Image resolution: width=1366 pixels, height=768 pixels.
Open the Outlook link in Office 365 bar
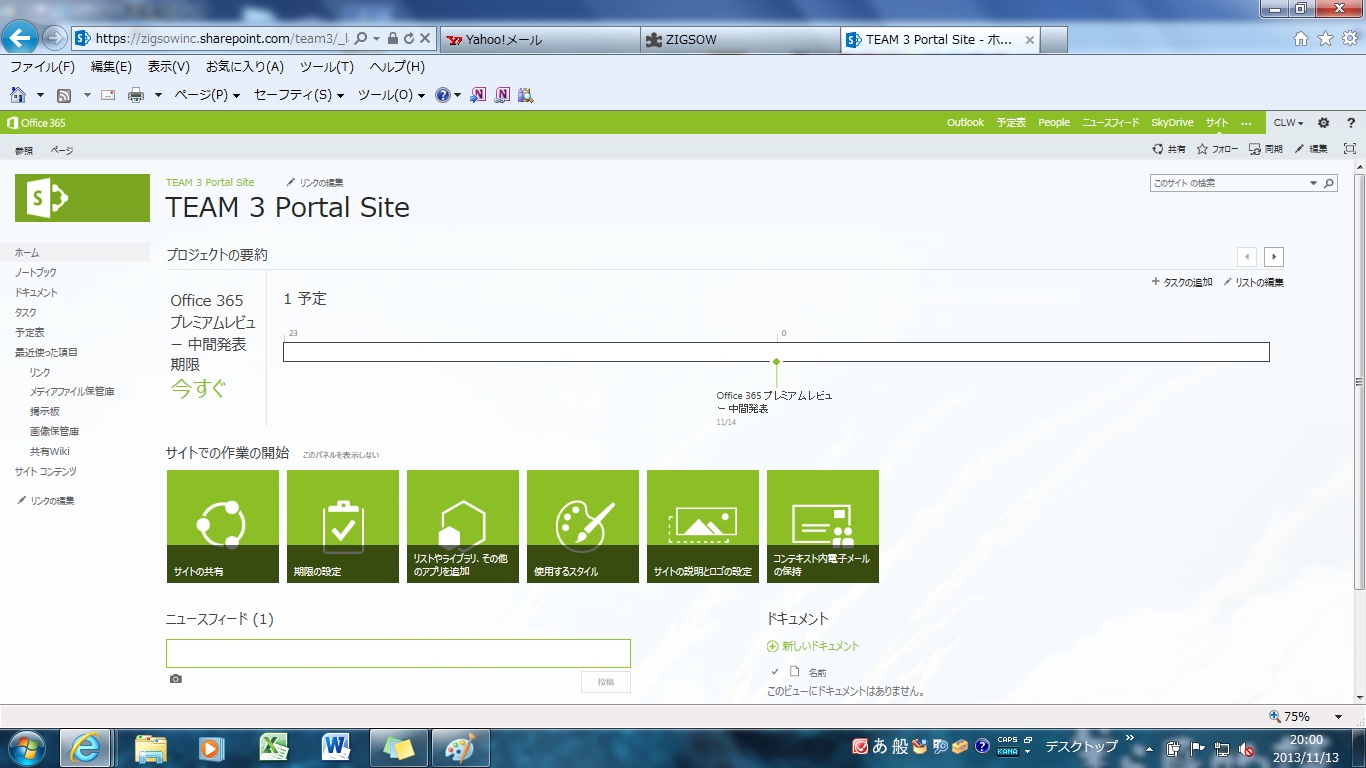[x=966, y=123]
